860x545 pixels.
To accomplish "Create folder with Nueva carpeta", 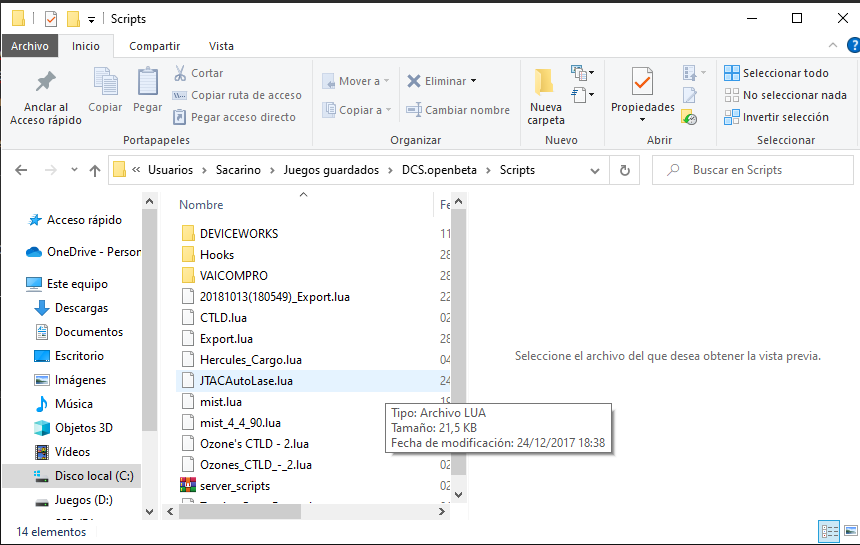I will [545, 97].
